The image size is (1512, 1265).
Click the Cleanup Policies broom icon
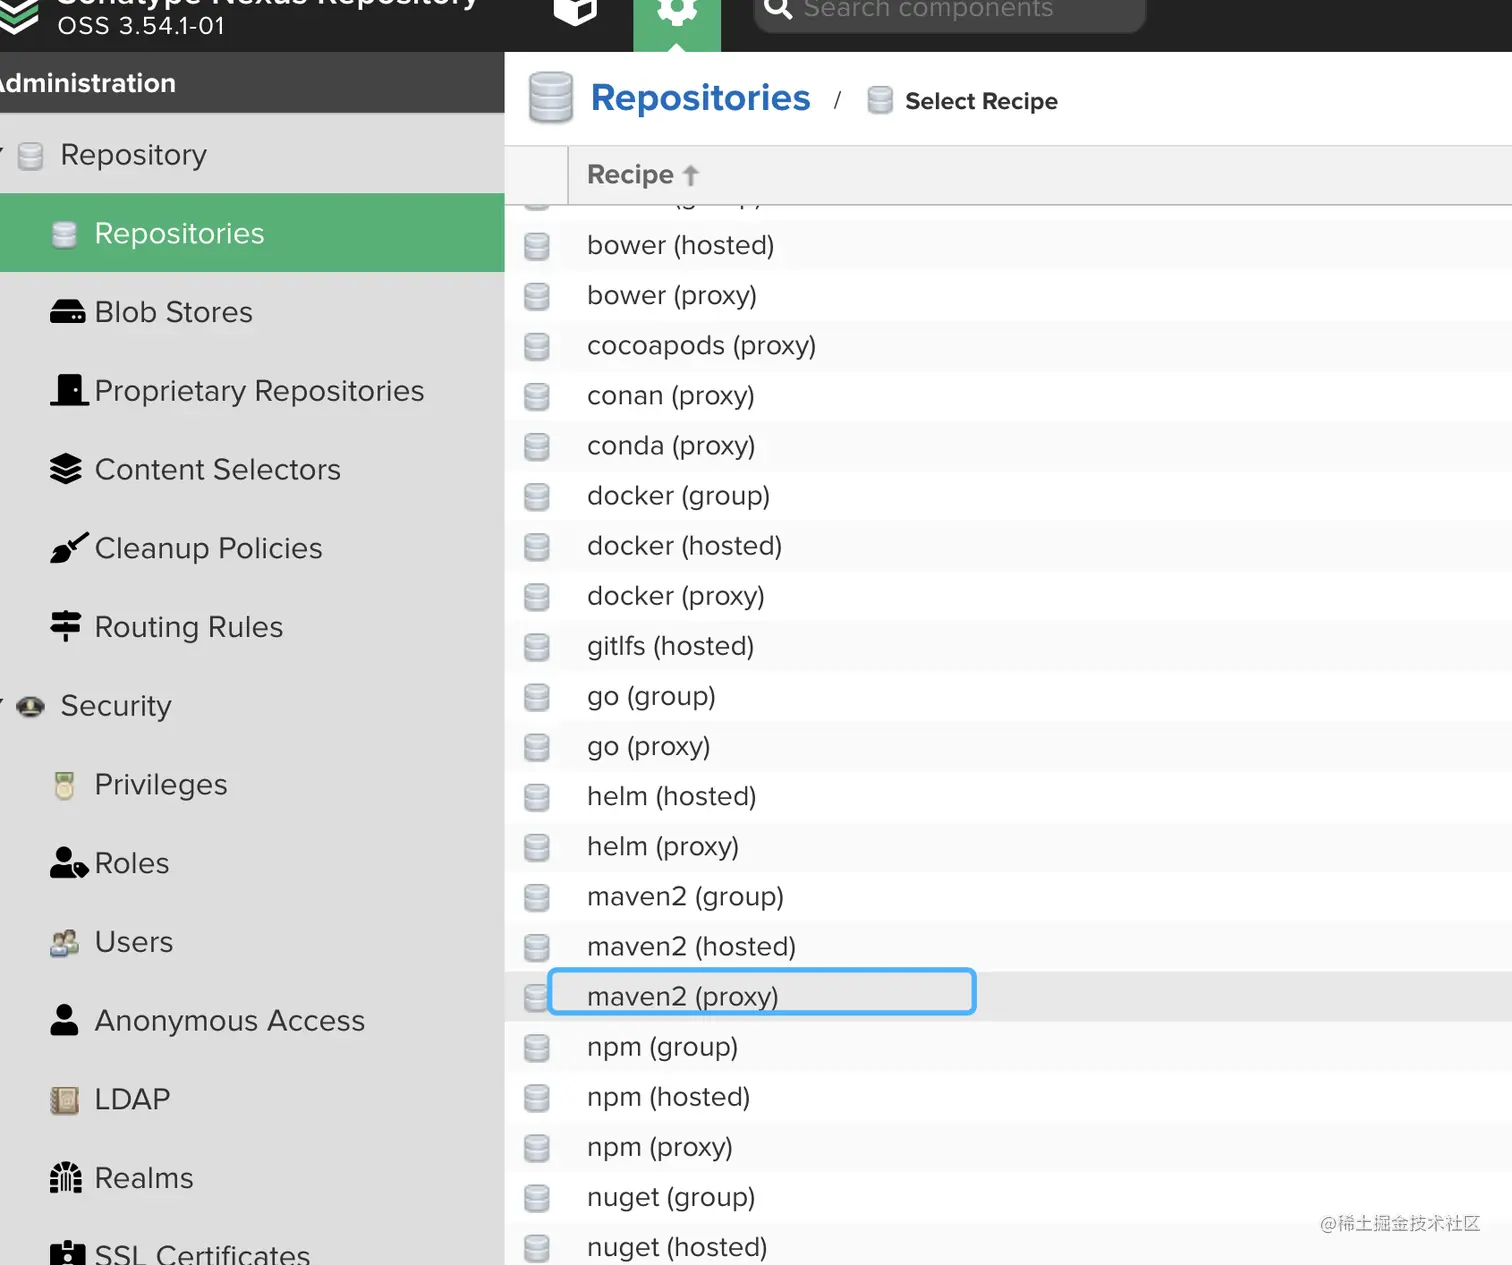point(68,548)
